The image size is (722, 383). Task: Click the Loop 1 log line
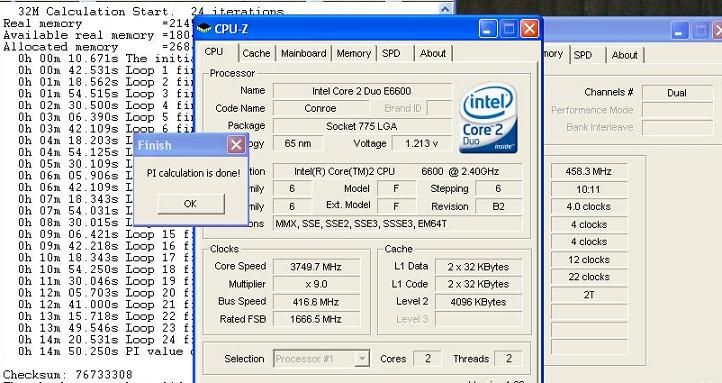point(105,70)
